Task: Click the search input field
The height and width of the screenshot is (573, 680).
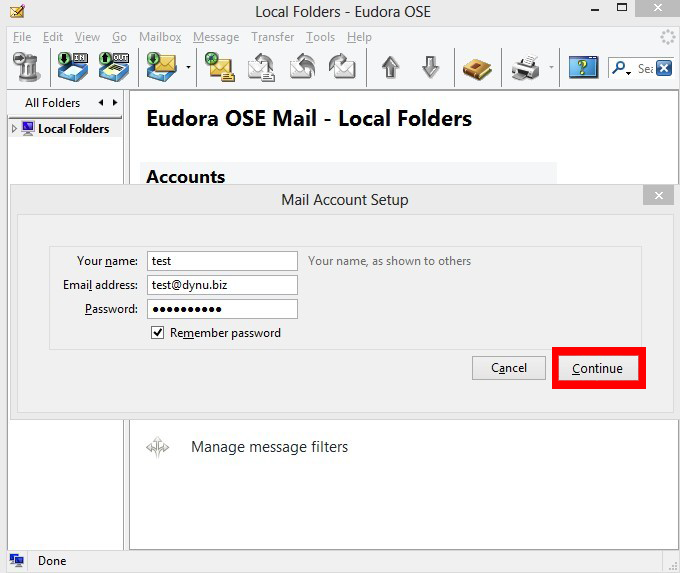Action: click(x=645, y=68)
